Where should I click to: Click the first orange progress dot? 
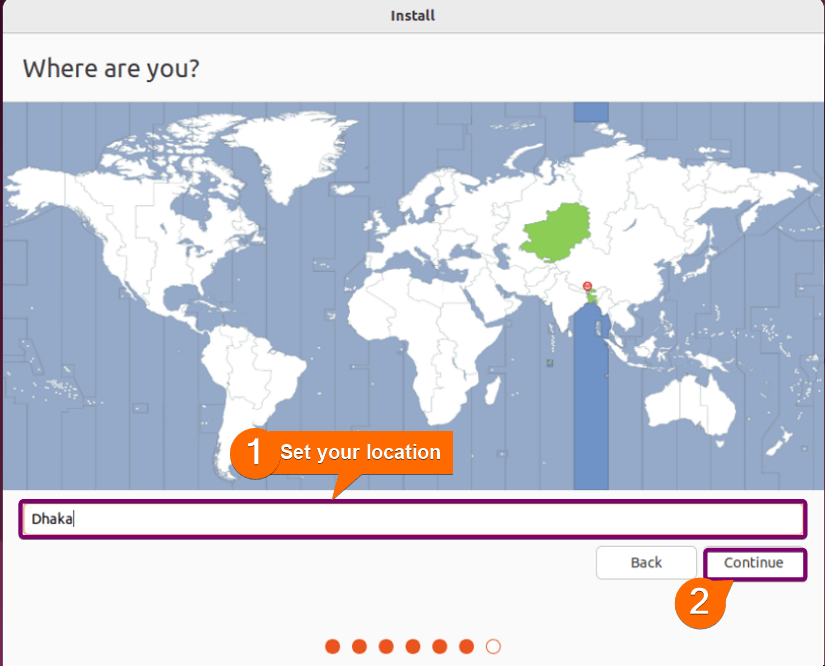click(333, 647)
